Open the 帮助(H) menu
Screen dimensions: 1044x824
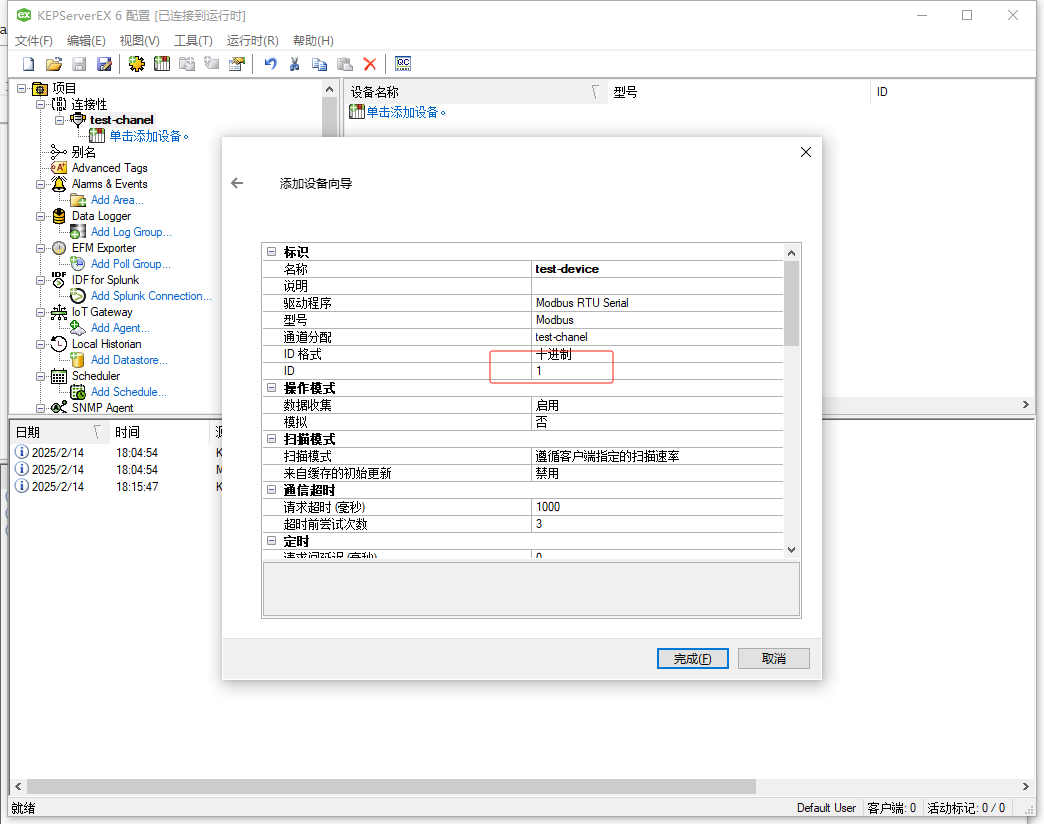313,41
